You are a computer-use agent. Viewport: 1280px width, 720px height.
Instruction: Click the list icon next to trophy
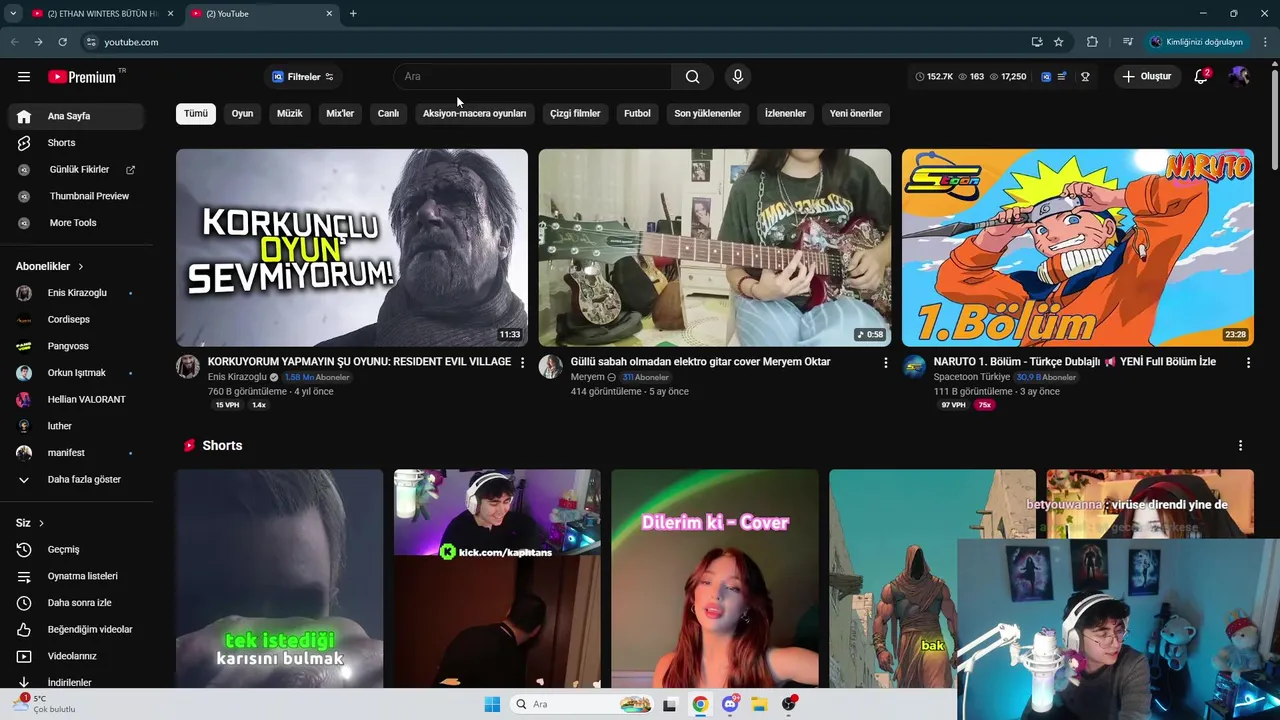pos(1062,77)
